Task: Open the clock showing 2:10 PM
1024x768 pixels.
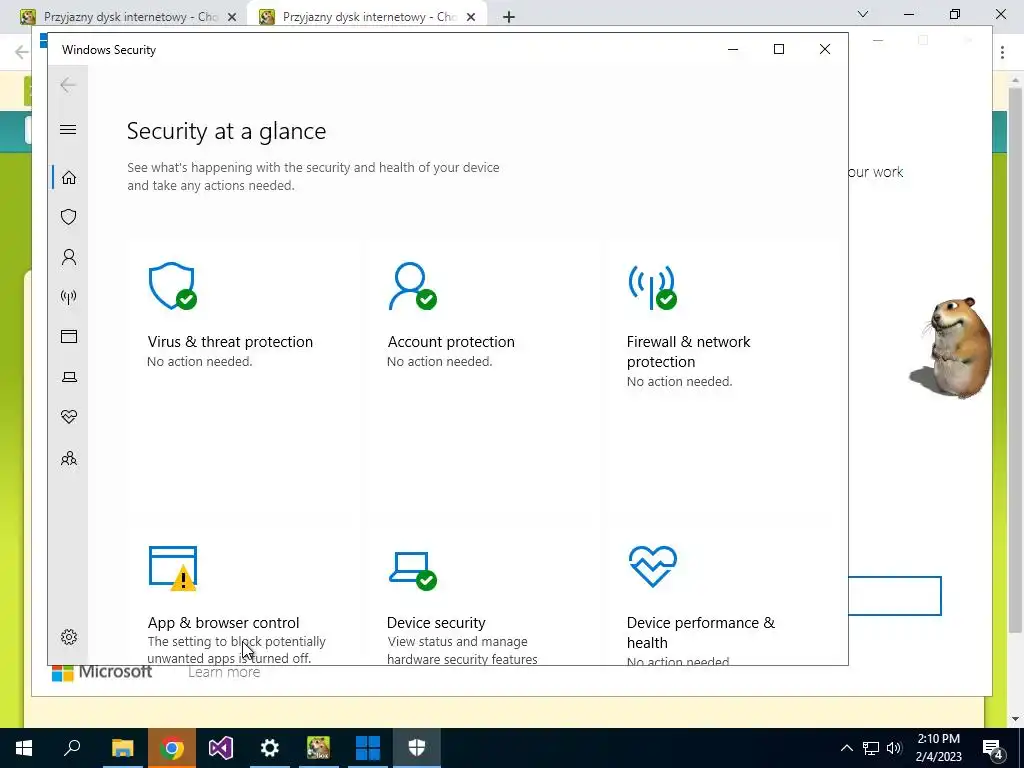Action: coord(938,748)
